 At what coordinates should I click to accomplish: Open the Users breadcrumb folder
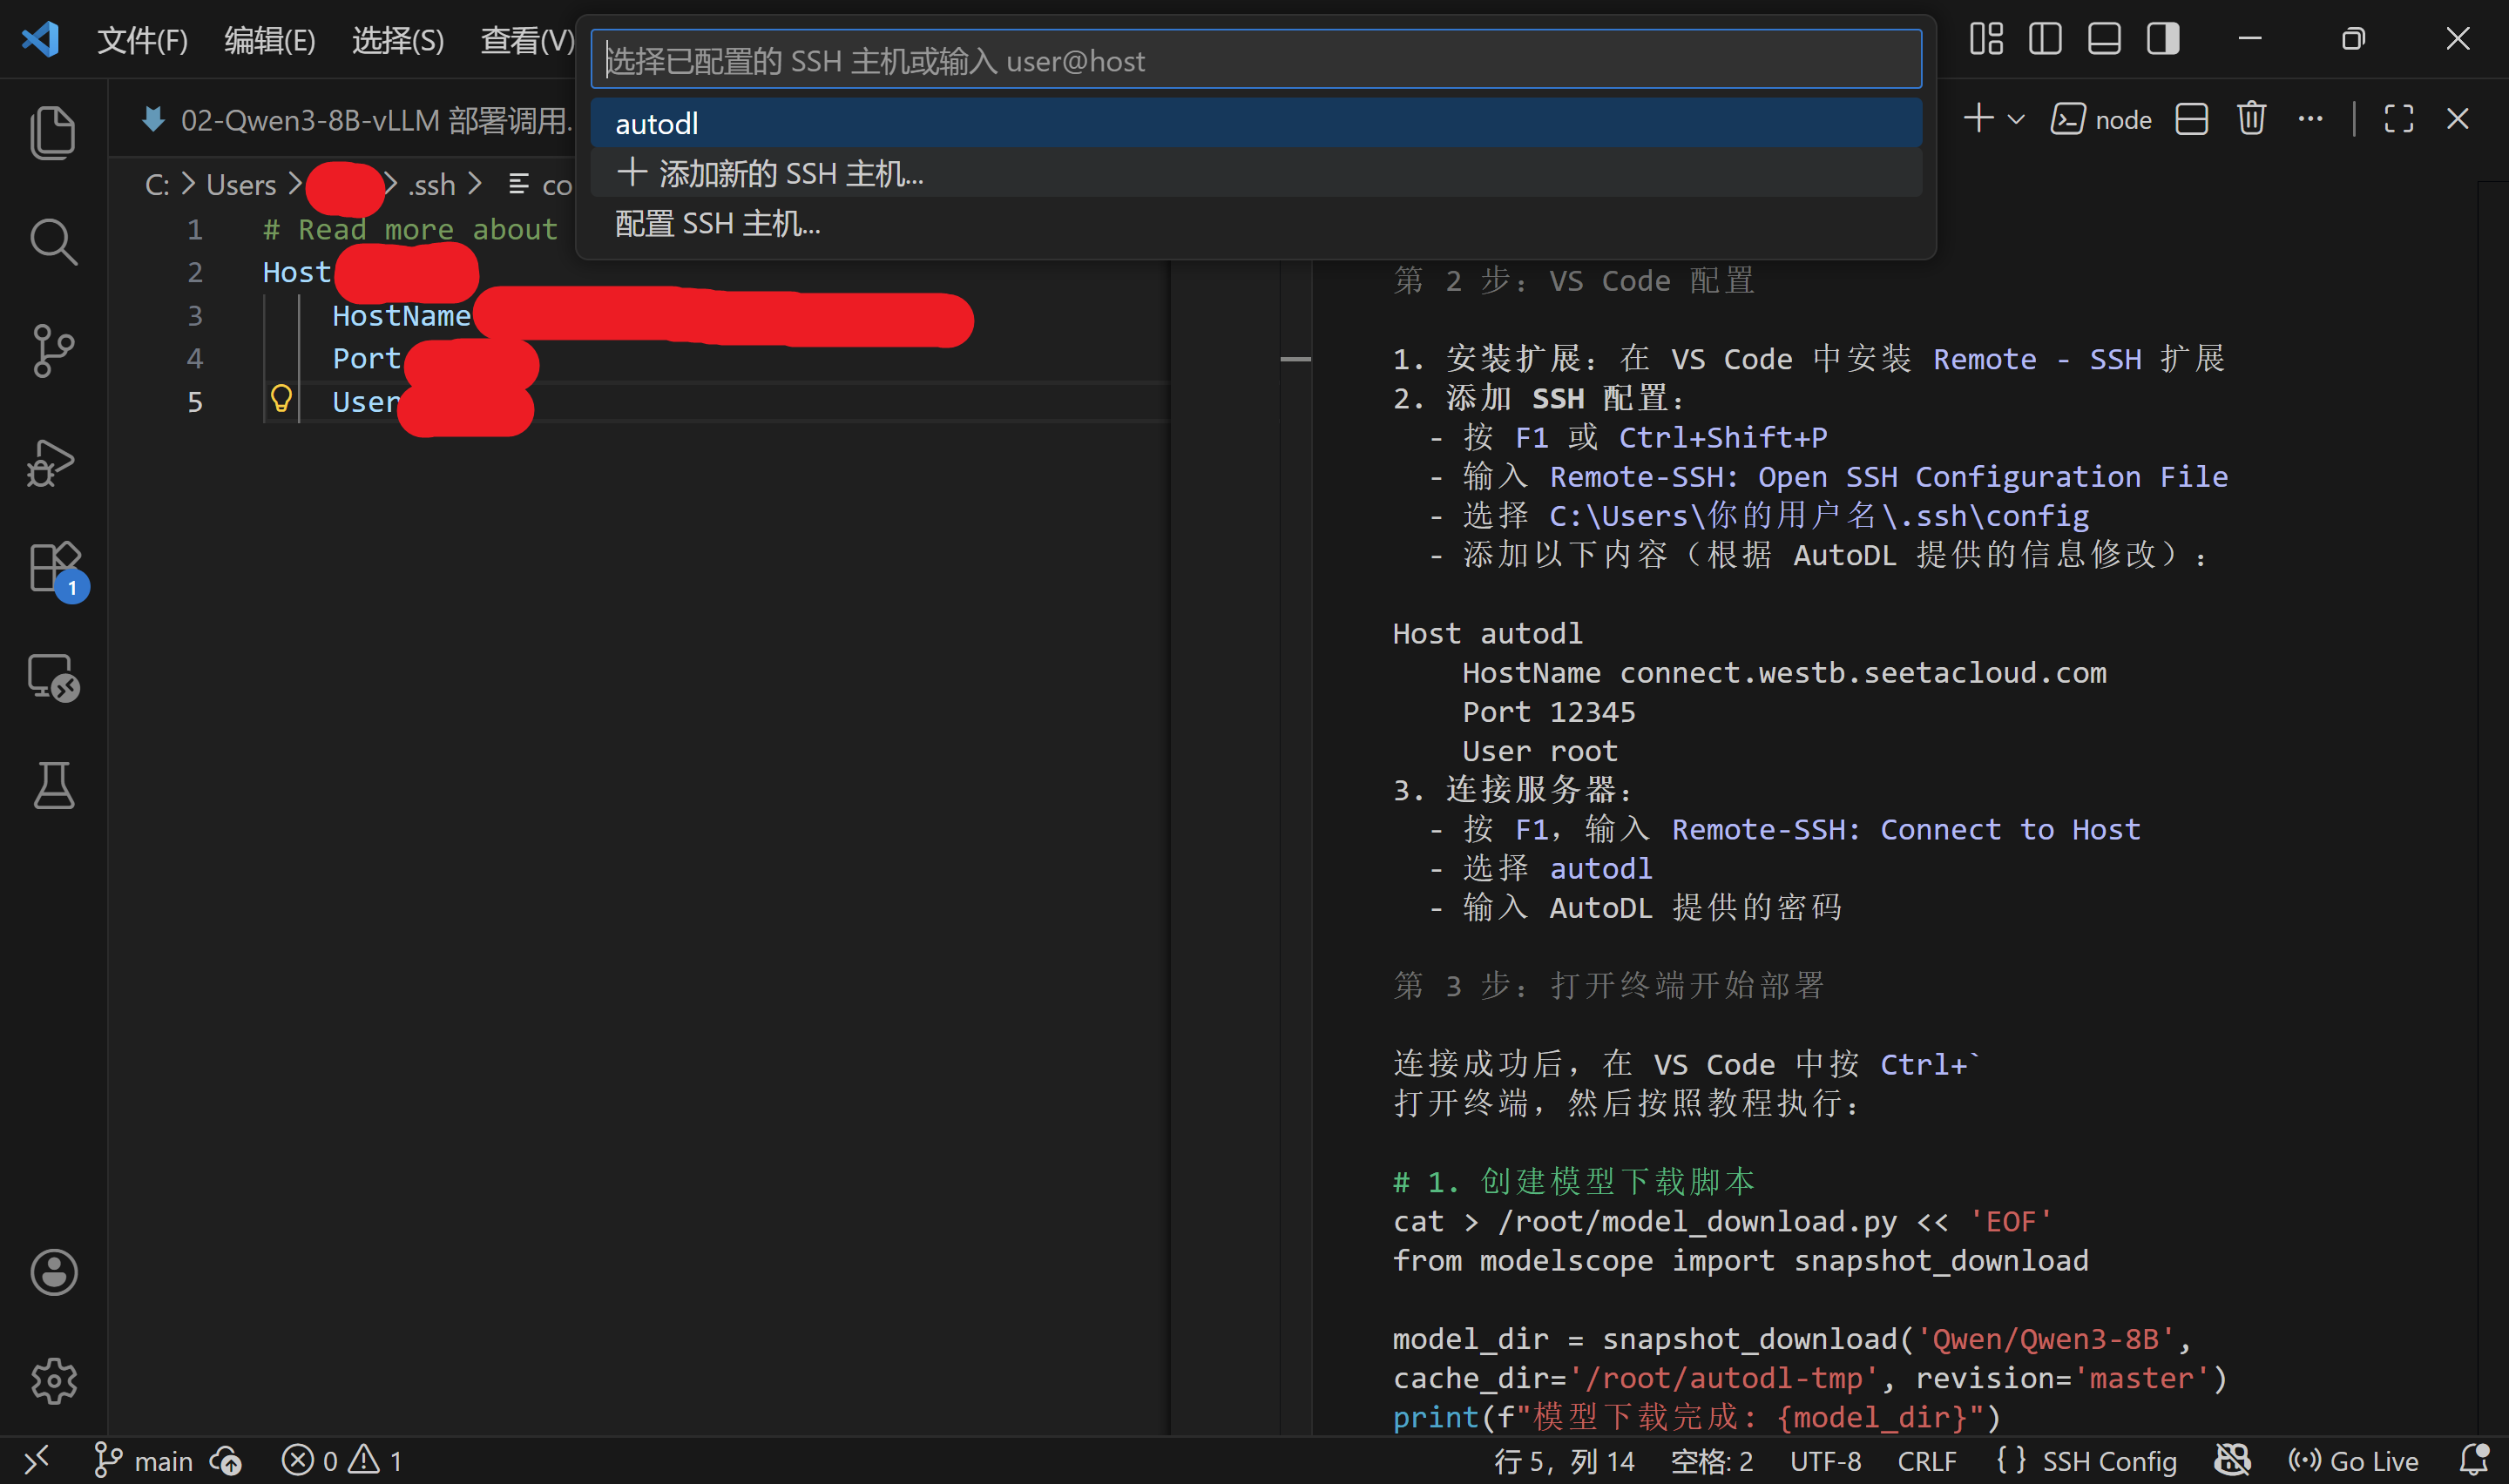click(x=241, y=185)
